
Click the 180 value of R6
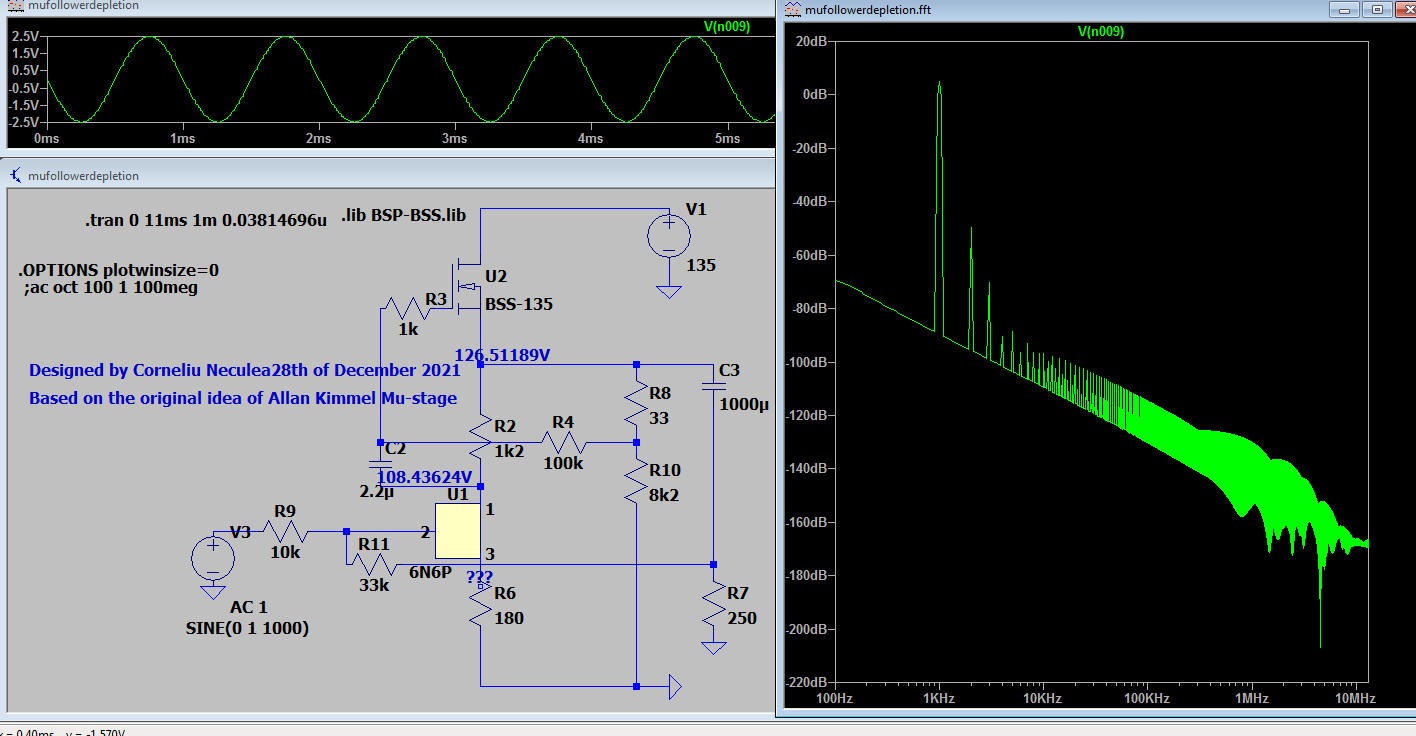coord(509,618)
